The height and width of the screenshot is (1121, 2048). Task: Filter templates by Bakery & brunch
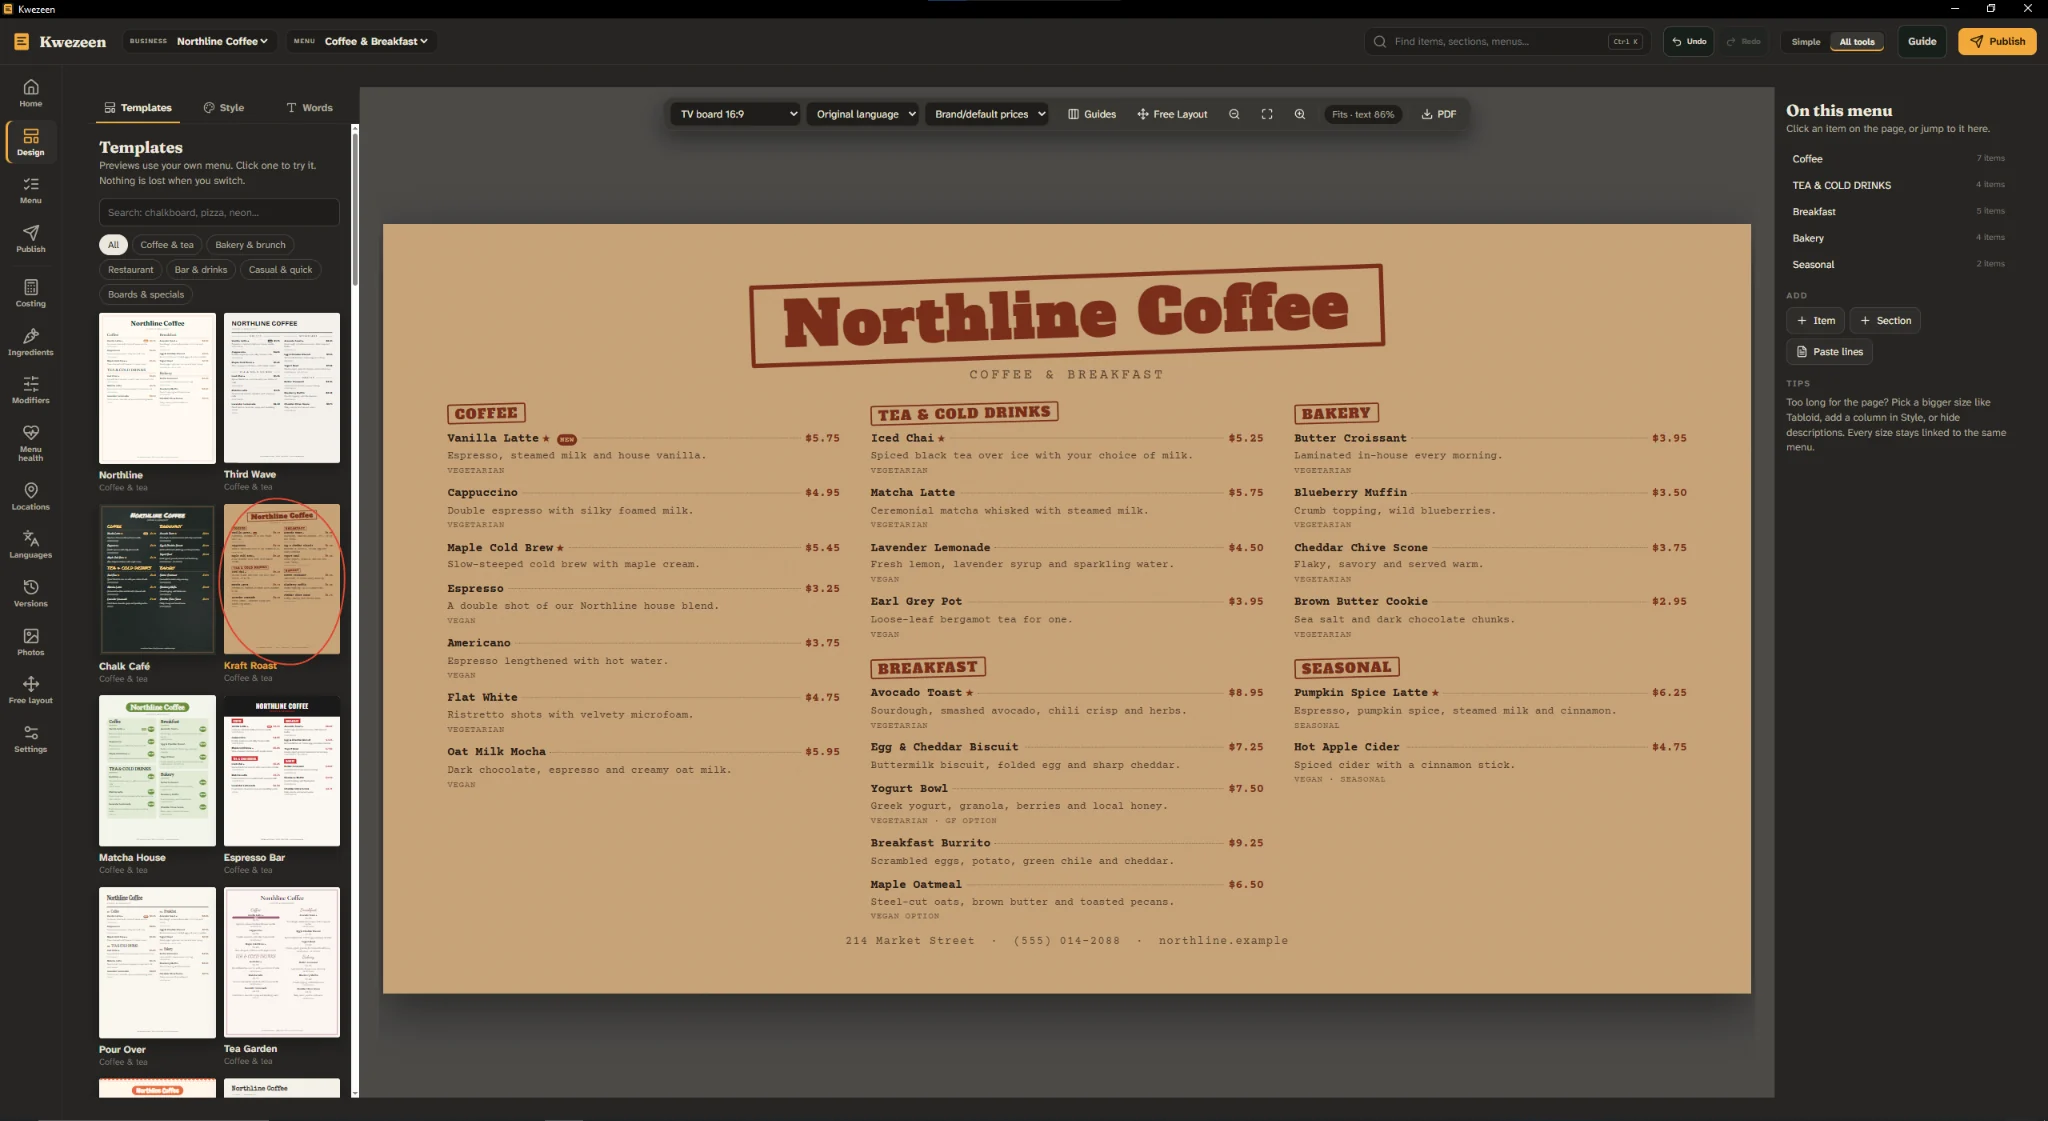[x=250, y=245]
